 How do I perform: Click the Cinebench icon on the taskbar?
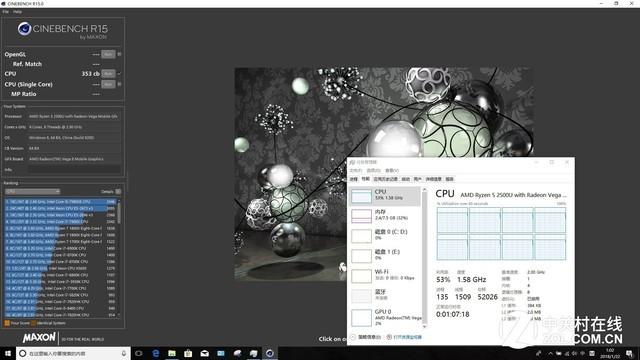coord(270,353)
